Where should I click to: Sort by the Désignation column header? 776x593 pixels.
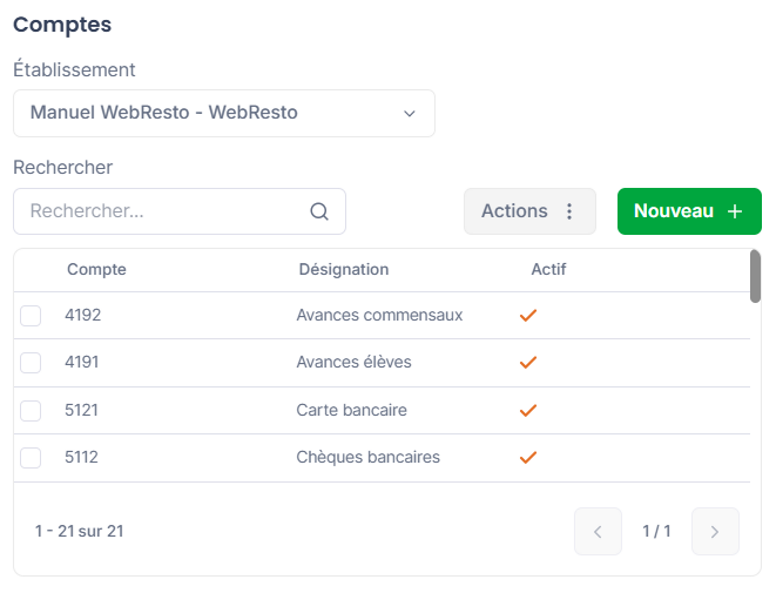[x=343, y=269]
